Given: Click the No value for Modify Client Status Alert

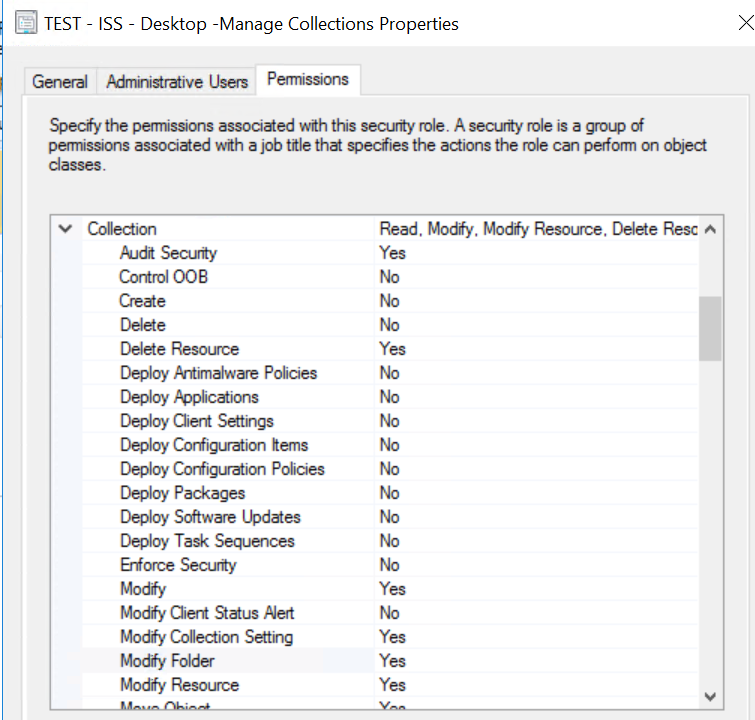Looking at the screenshot, I should pyautogui.click(x=390, y=613).
